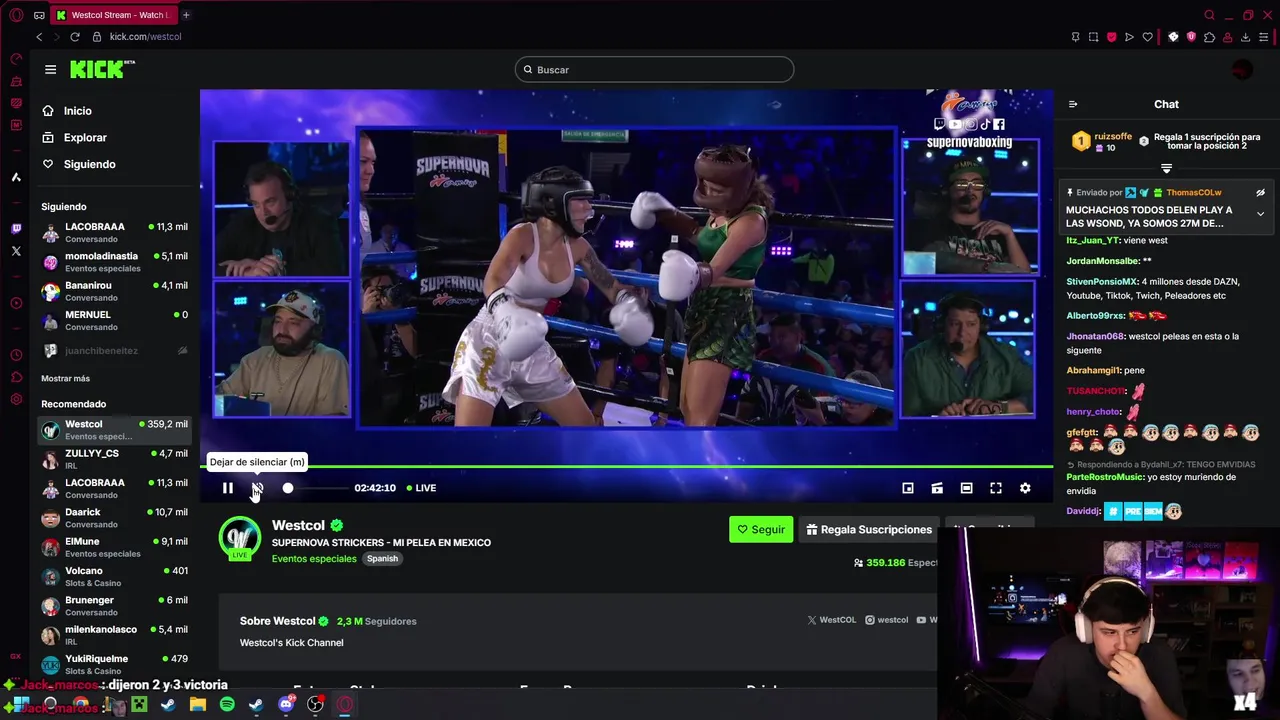This screenshot has width=1280, height=720.
Task: Open the clip creation icon
Action: coord(937,488)
